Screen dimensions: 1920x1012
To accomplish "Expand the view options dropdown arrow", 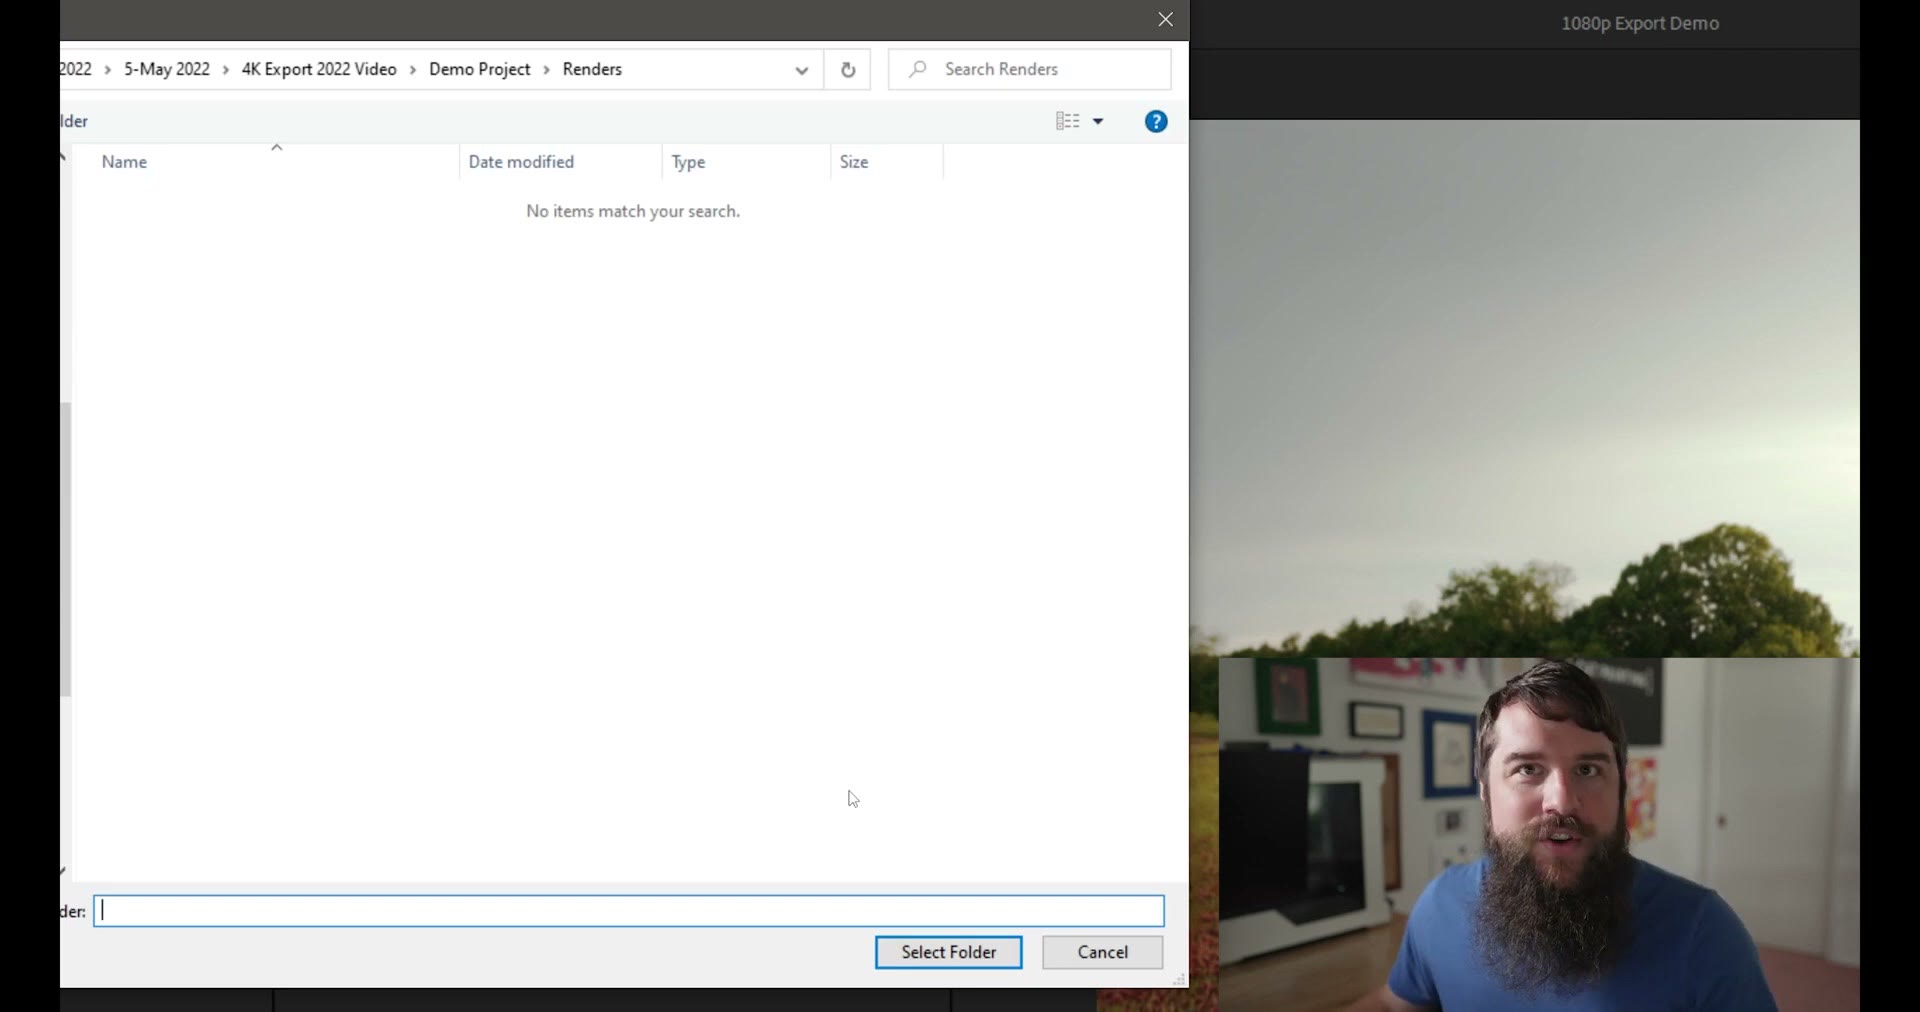I will (1098, 121).
